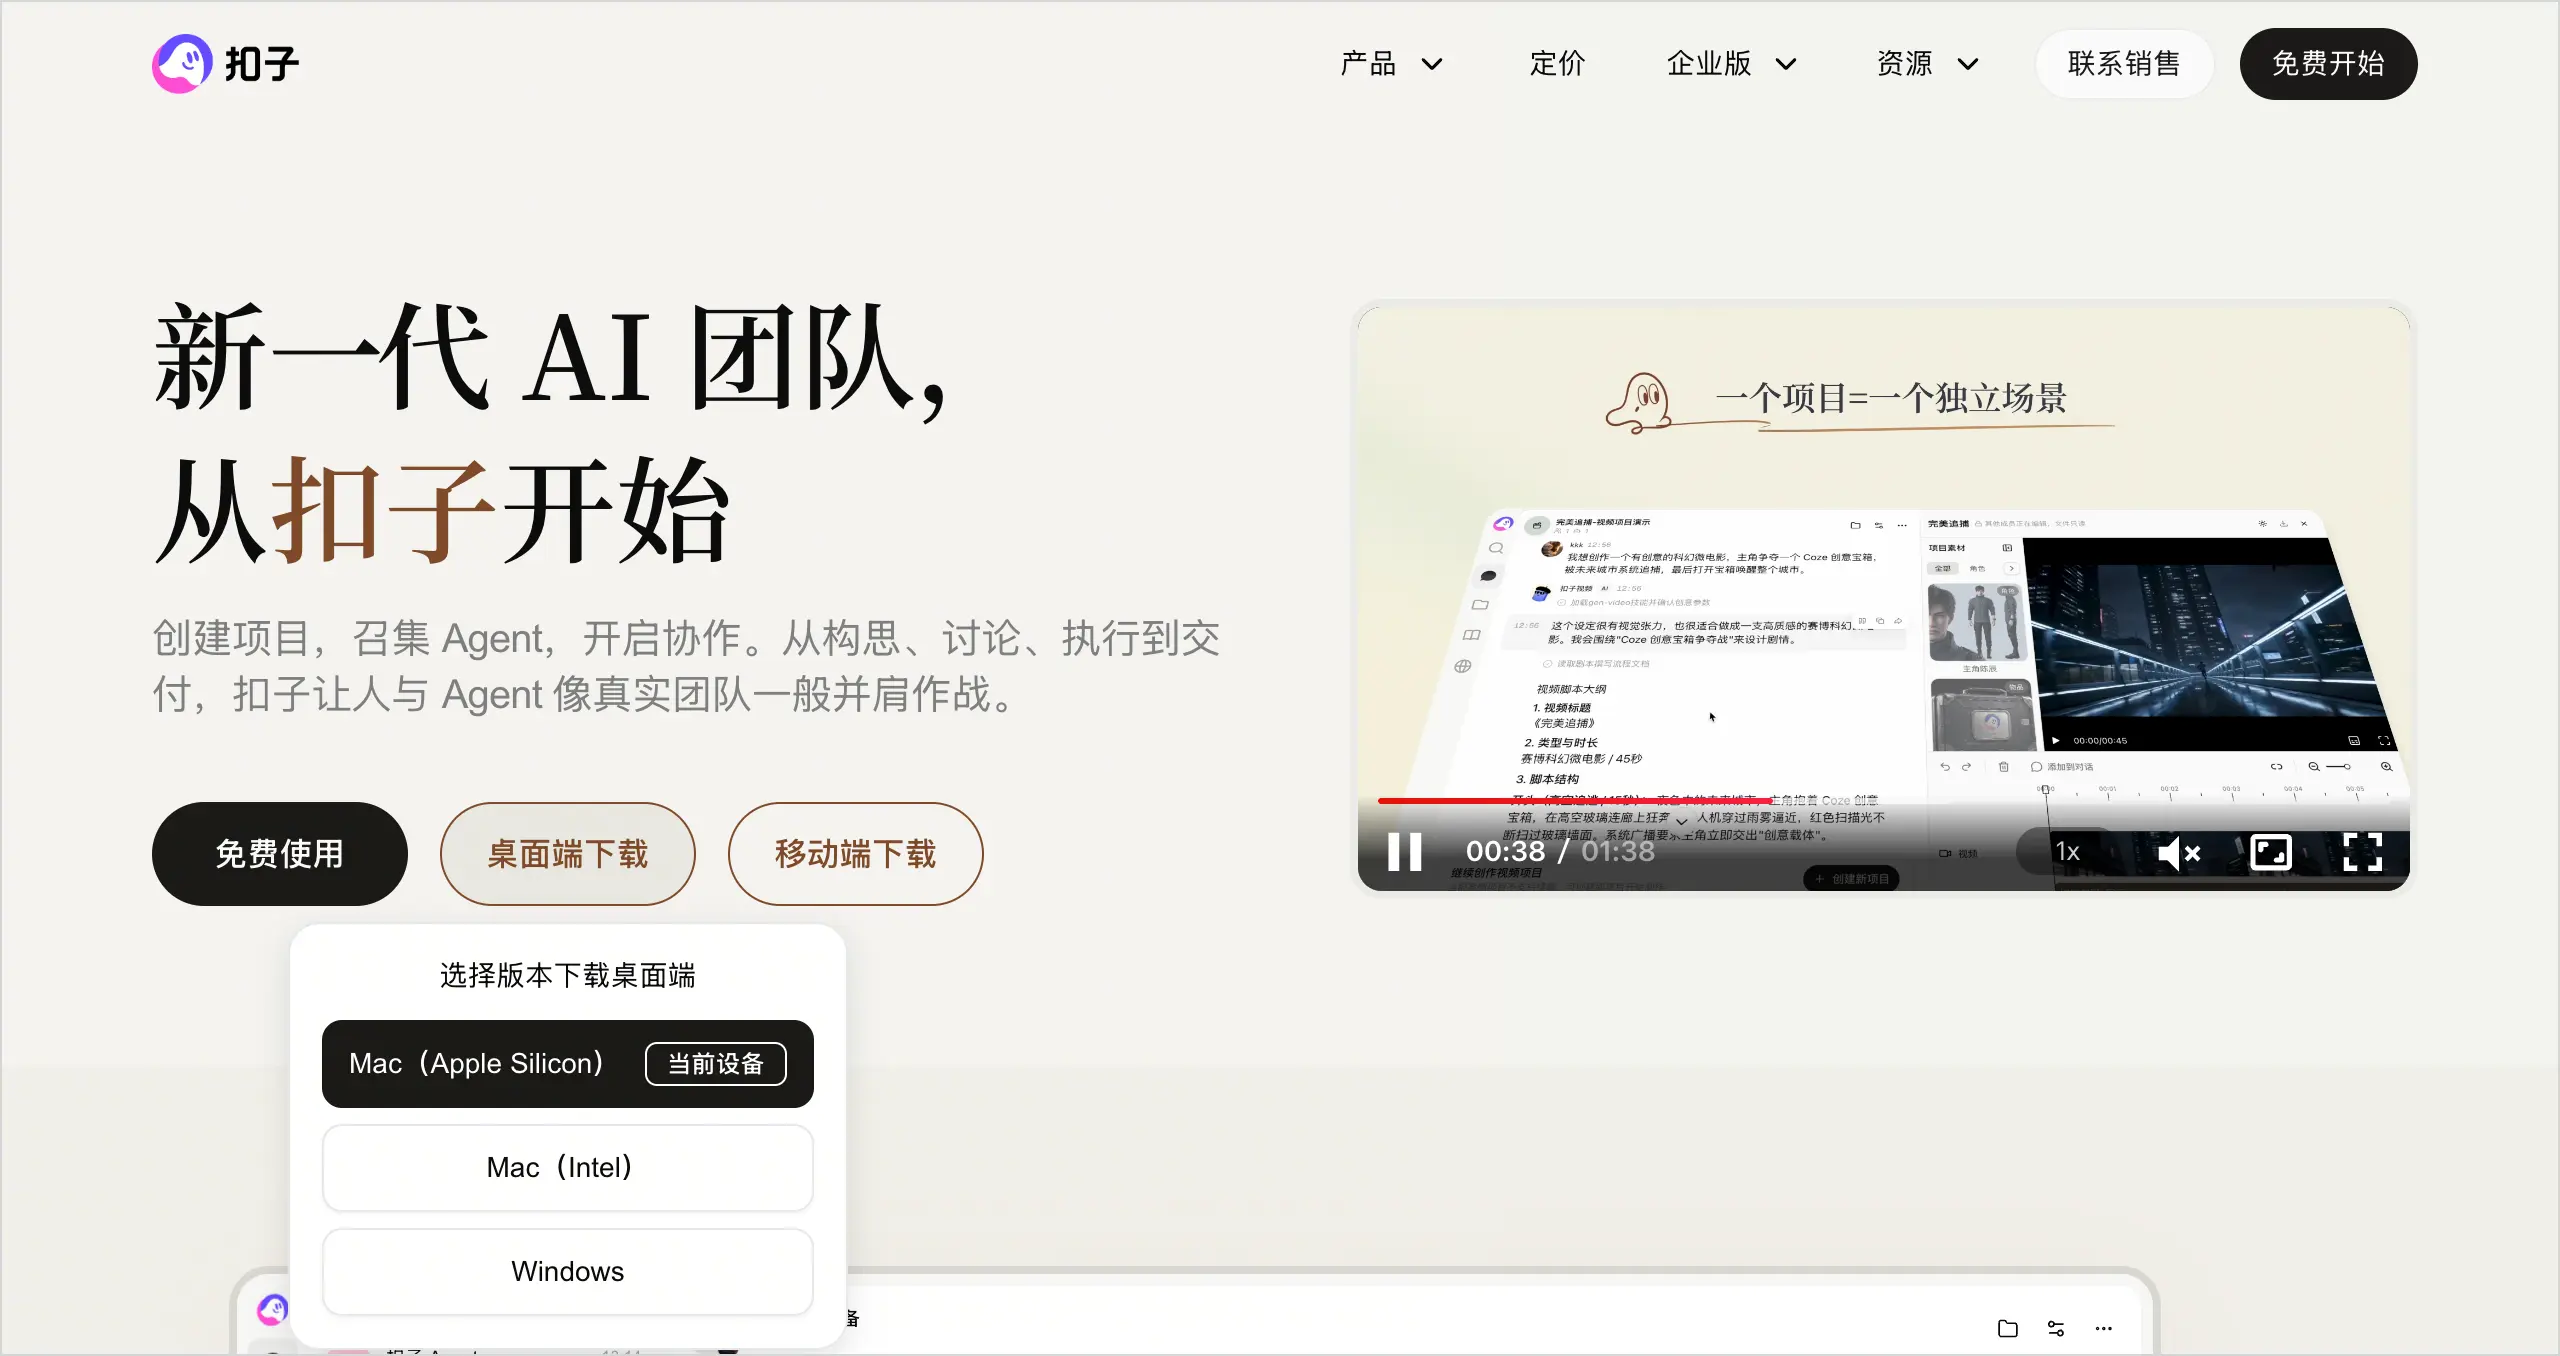This screenshot has height=1356, width=2560.
Task: Click the 移动端下载 button
Action: point(856,854)
